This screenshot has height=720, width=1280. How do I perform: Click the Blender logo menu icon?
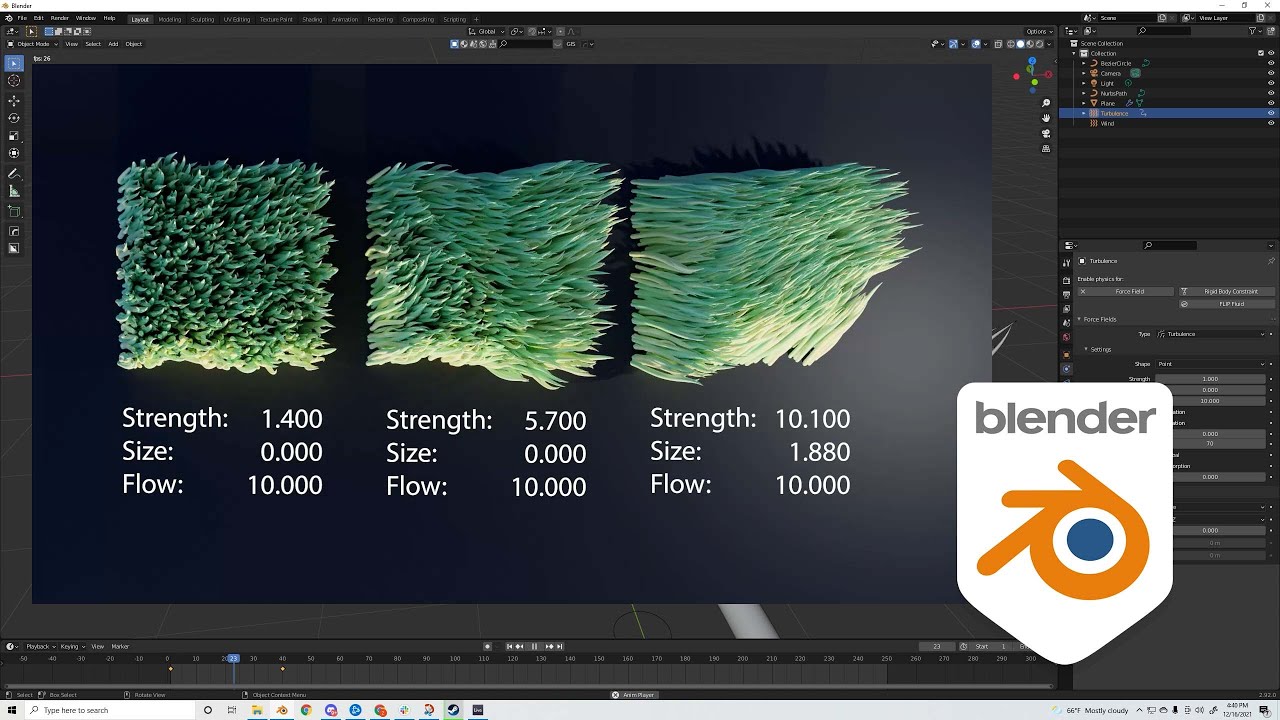click(7, 18)
